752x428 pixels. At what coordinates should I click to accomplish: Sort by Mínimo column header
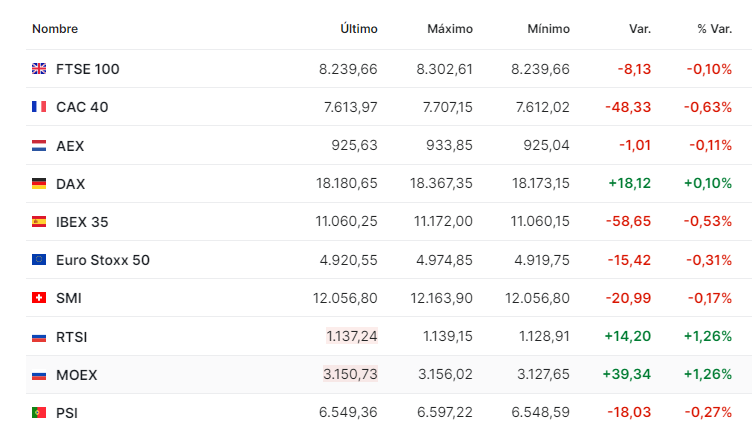pos(548,29)
